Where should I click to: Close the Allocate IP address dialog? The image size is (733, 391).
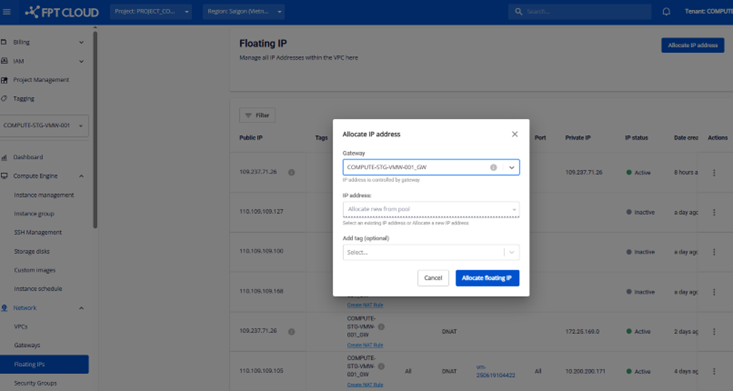pyautogui.click(x=515, y=134)
